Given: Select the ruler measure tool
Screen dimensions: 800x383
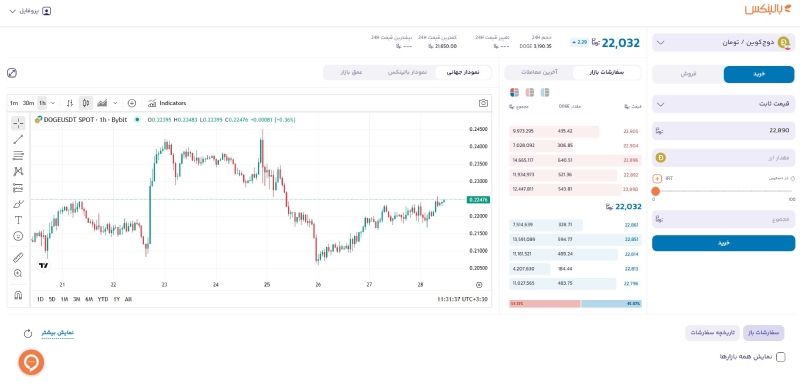Looking at the screenshot, I should [x=18, y=257].
